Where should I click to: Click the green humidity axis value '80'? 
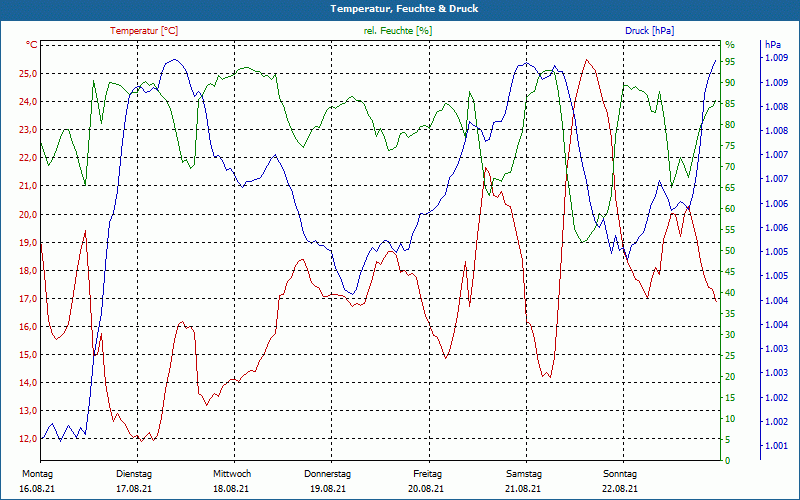pos(730,124)
